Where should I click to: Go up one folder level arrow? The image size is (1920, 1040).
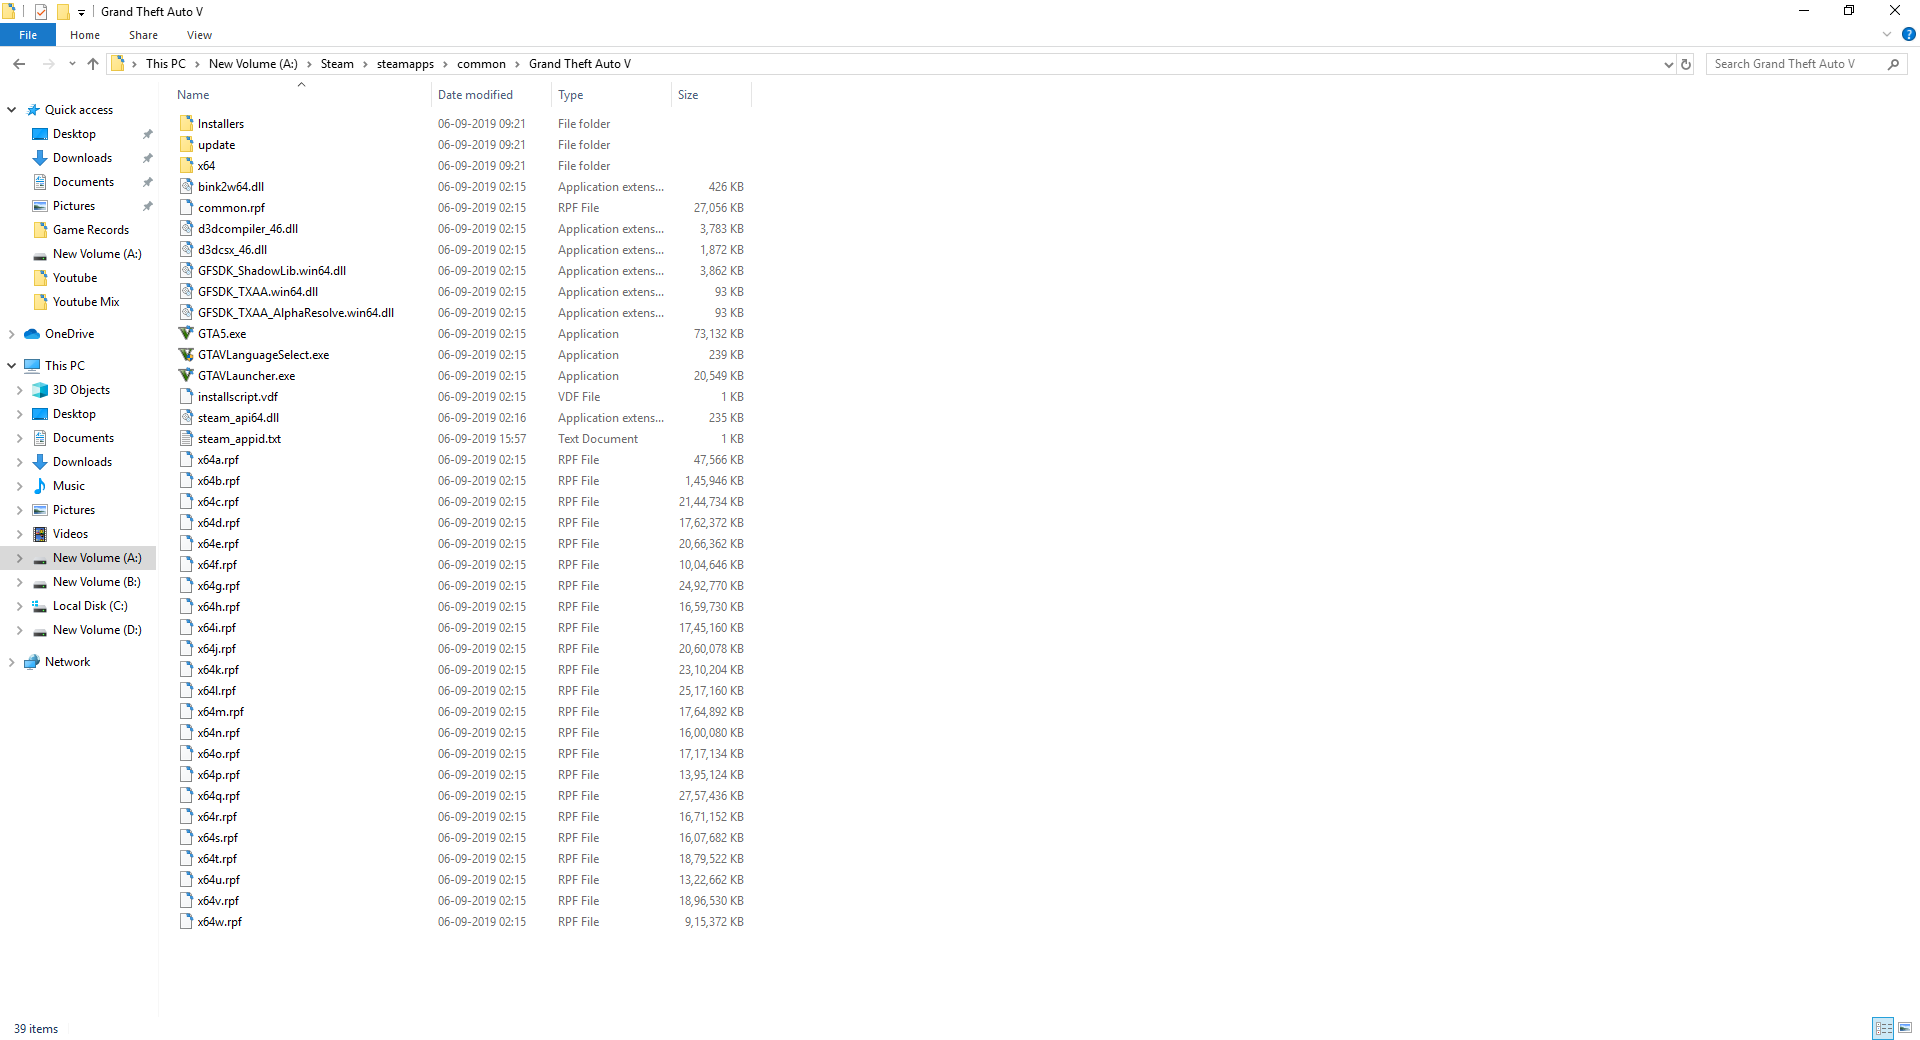93,64
